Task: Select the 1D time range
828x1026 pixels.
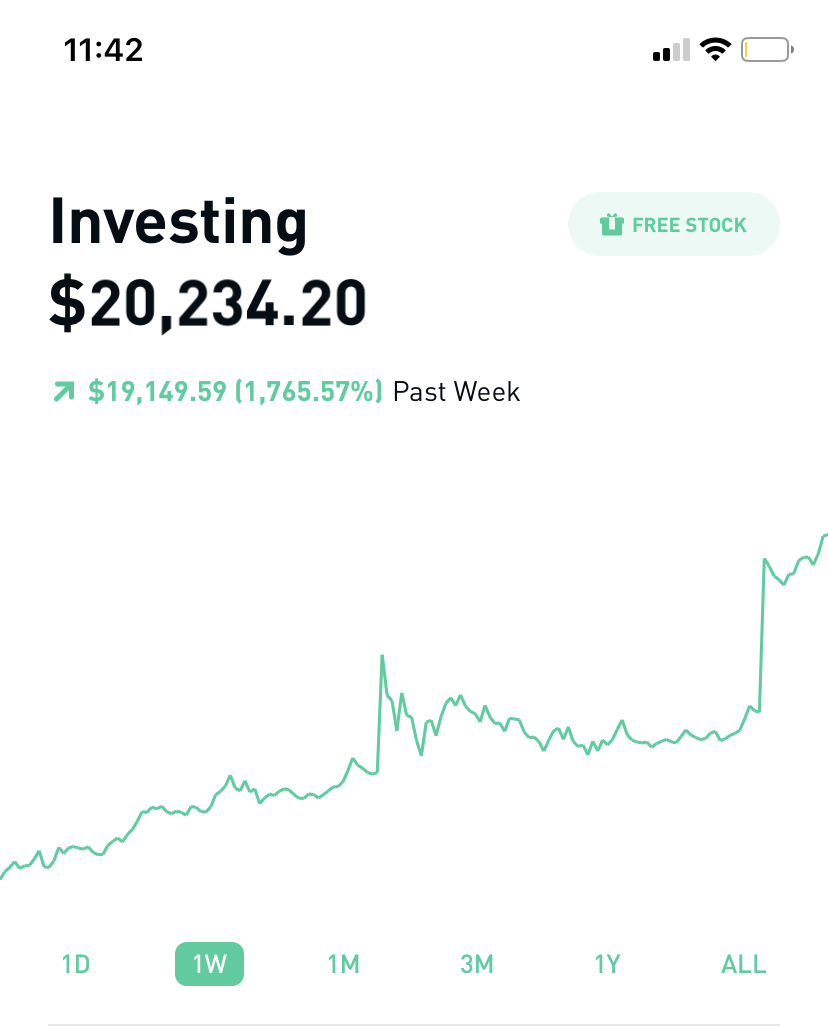Action: pyautogui.click(x=75, y=964)
